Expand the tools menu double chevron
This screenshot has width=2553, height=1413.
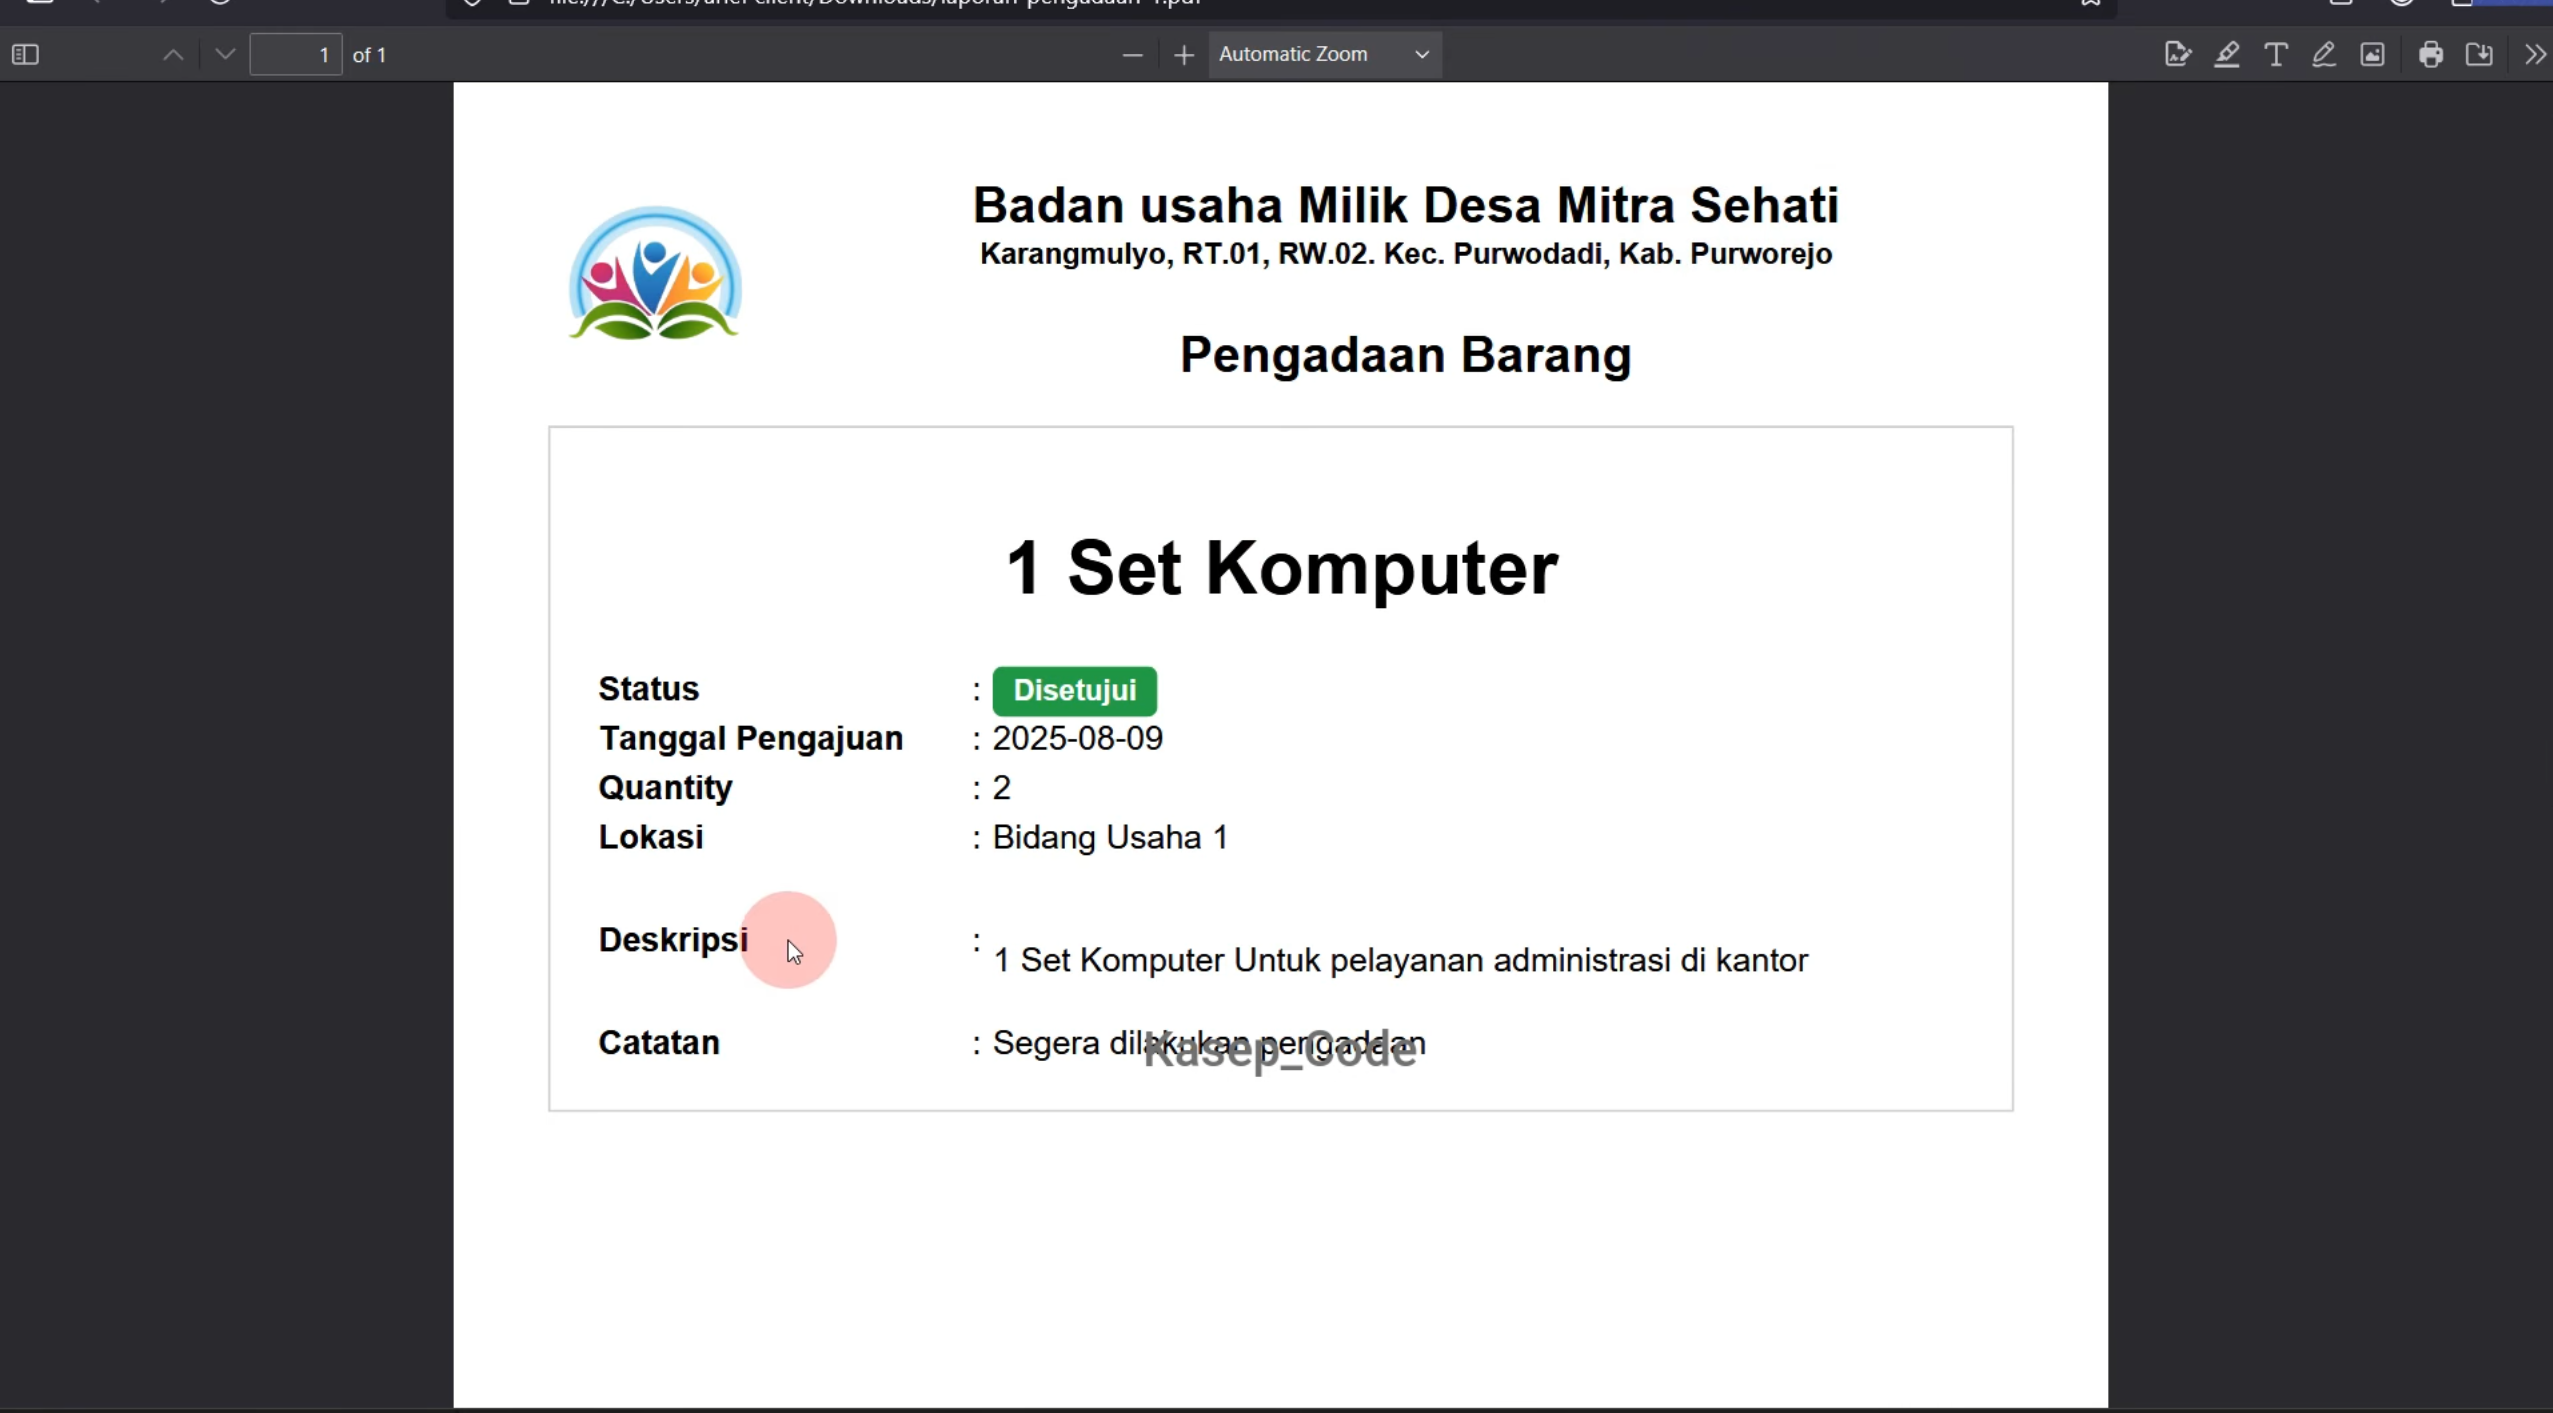pos(2535,55)
